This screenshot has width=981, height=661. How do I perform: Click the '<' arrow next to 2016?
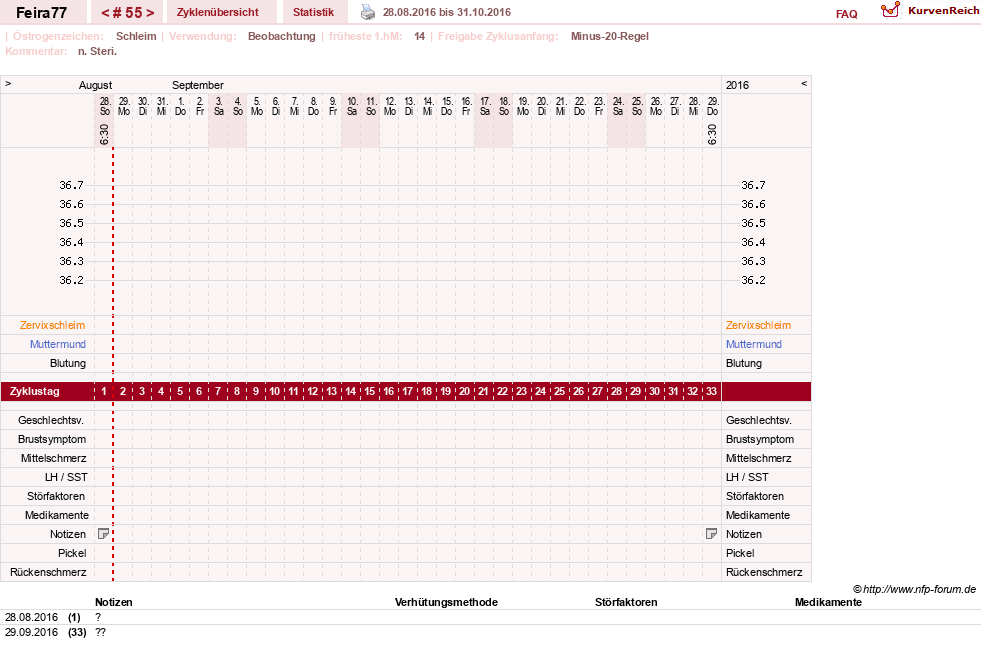(804, 83)
